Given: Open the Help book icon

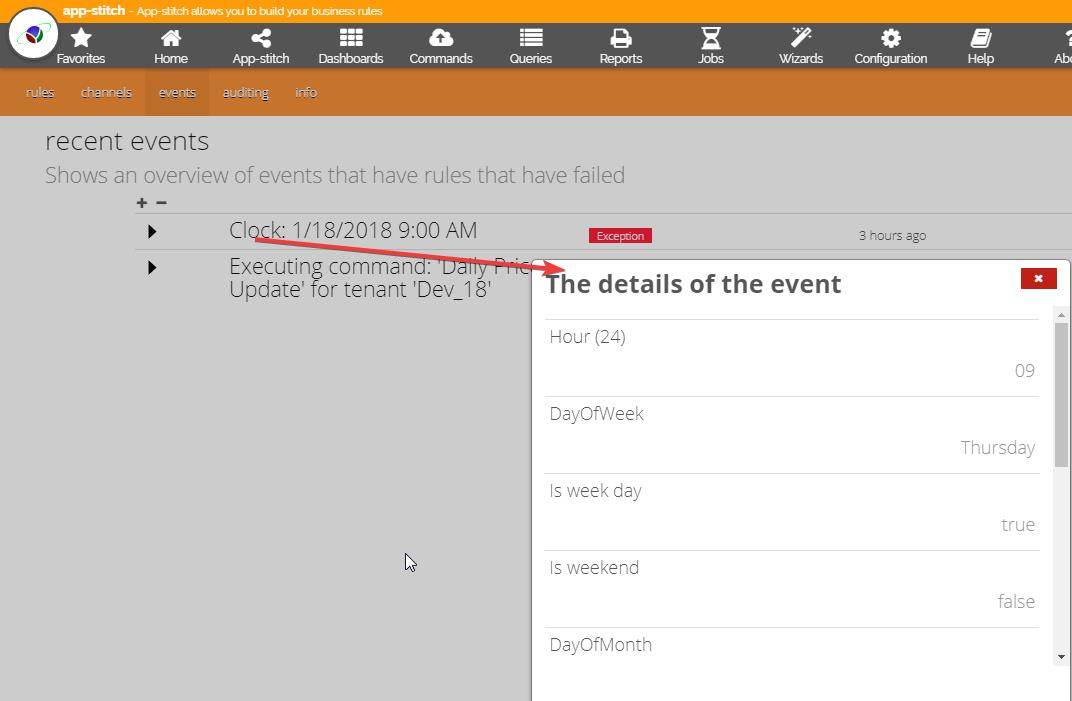Looking at the screenshot, I should (981, 39).
